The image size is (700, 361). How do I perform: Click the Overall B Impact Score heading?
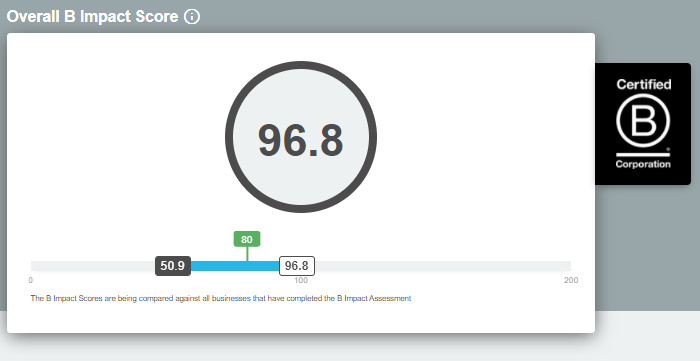(92, 17)
